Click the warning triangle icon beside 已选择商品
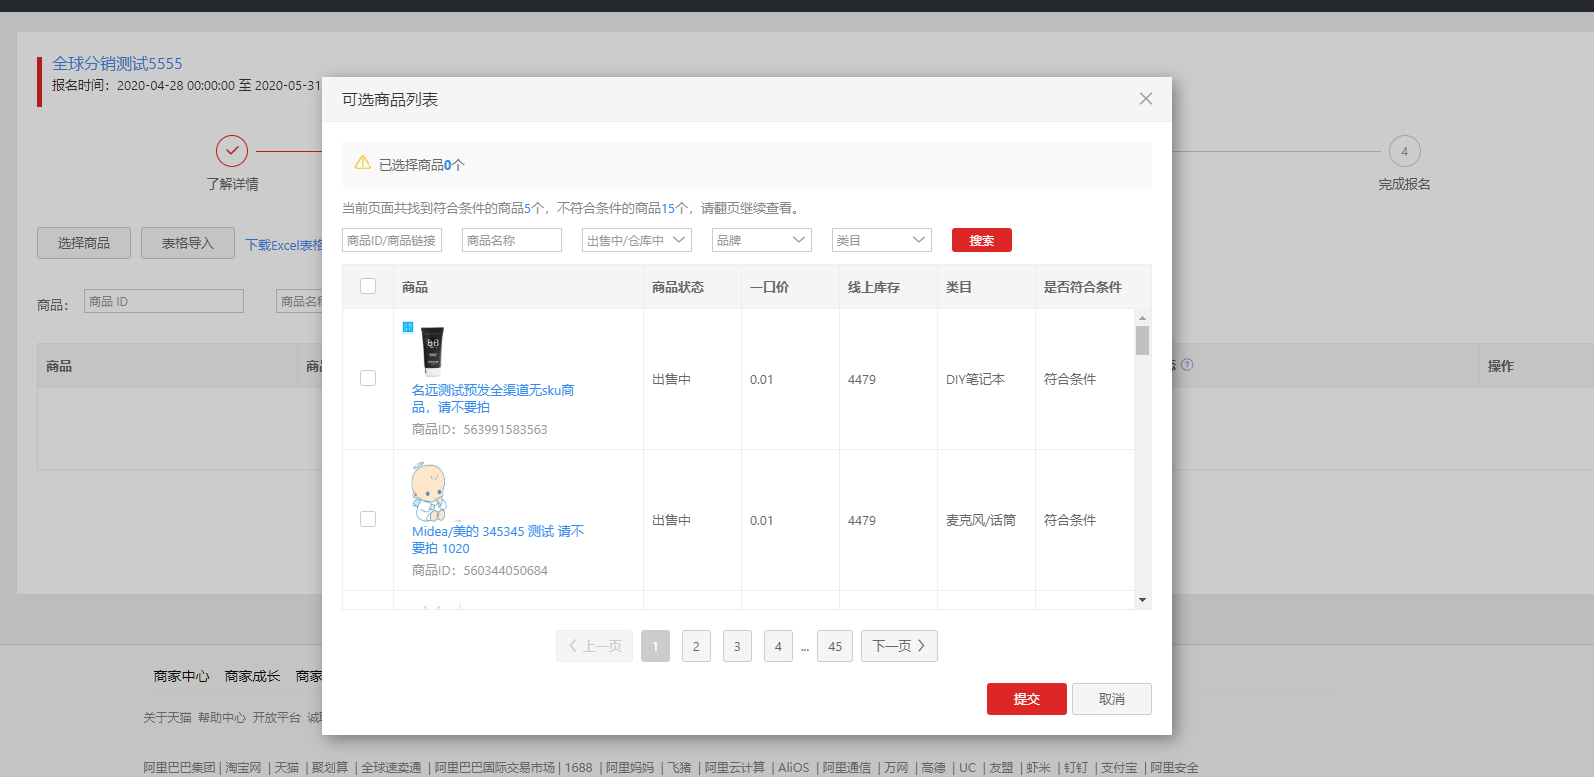This screenshot has width=1594, height=777. point(362,163)
